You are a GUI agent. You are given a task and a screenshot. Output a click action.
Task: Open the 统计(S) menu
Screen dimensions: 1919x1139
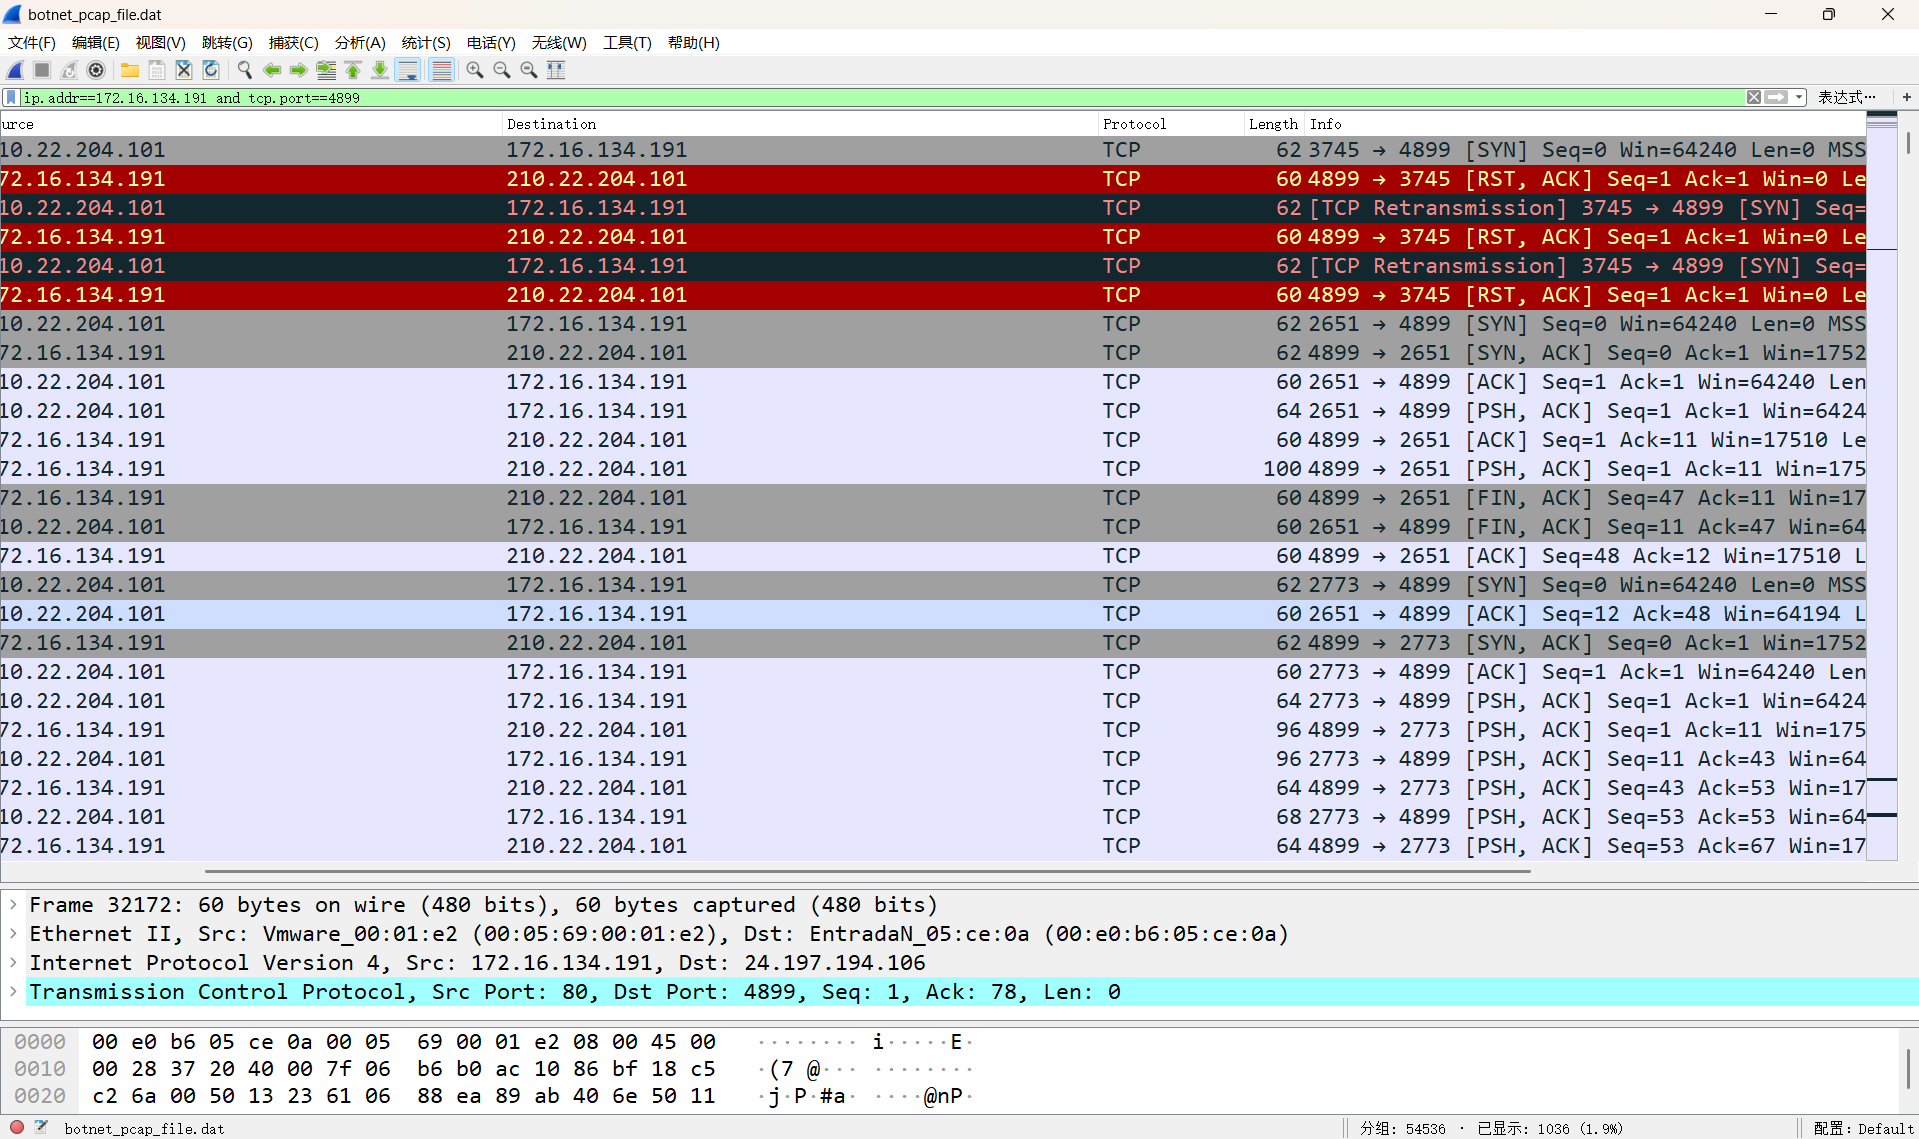[x=426, y=42]
